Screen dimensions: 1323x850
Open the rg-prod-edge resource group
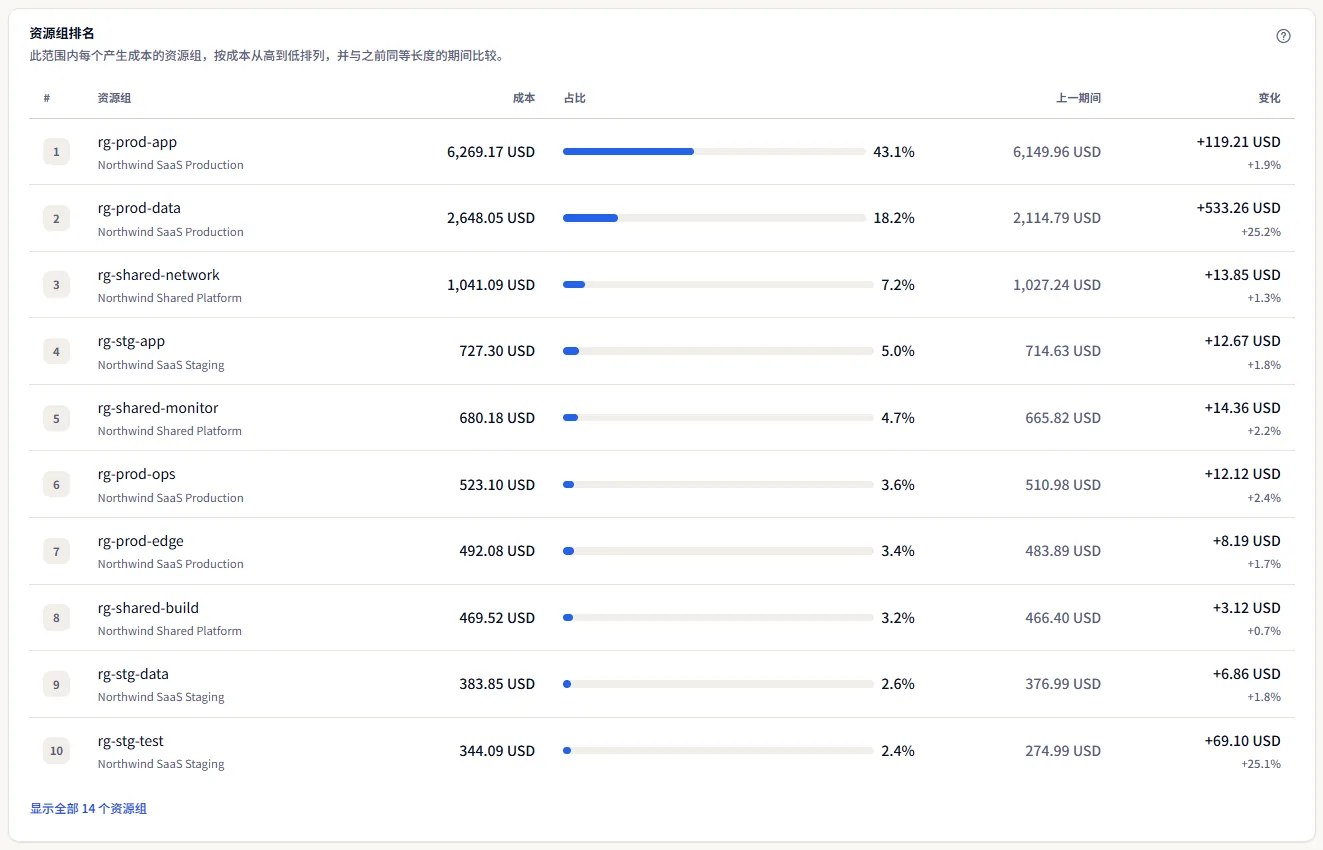coord(141,541)
